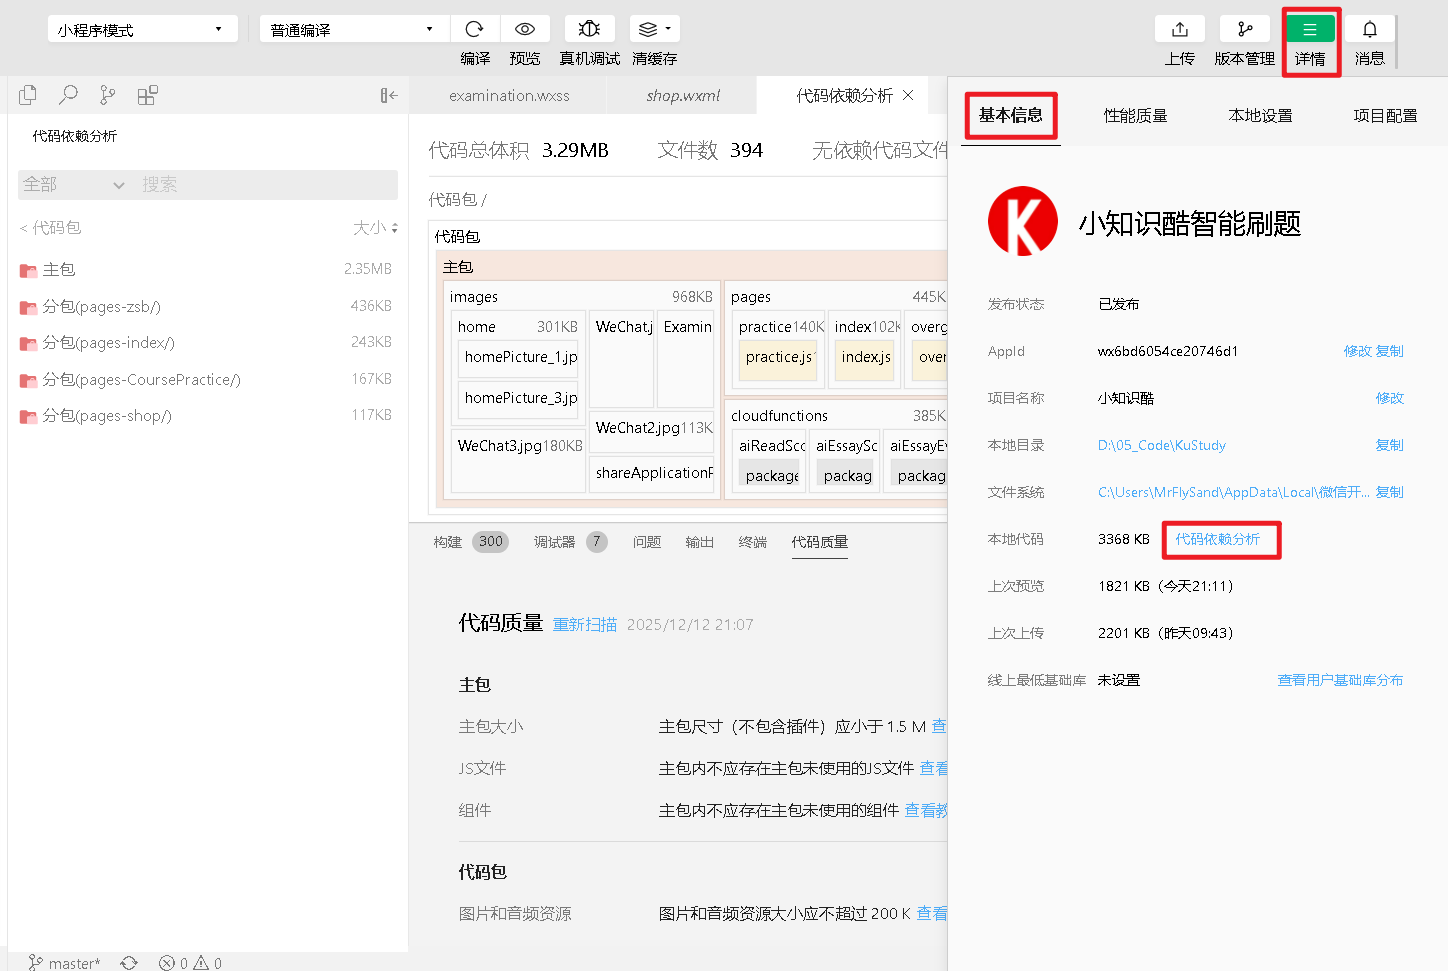Switch to the shop.wxml tab
This screenshot has width=1448, height=971.
coord(683,95)
